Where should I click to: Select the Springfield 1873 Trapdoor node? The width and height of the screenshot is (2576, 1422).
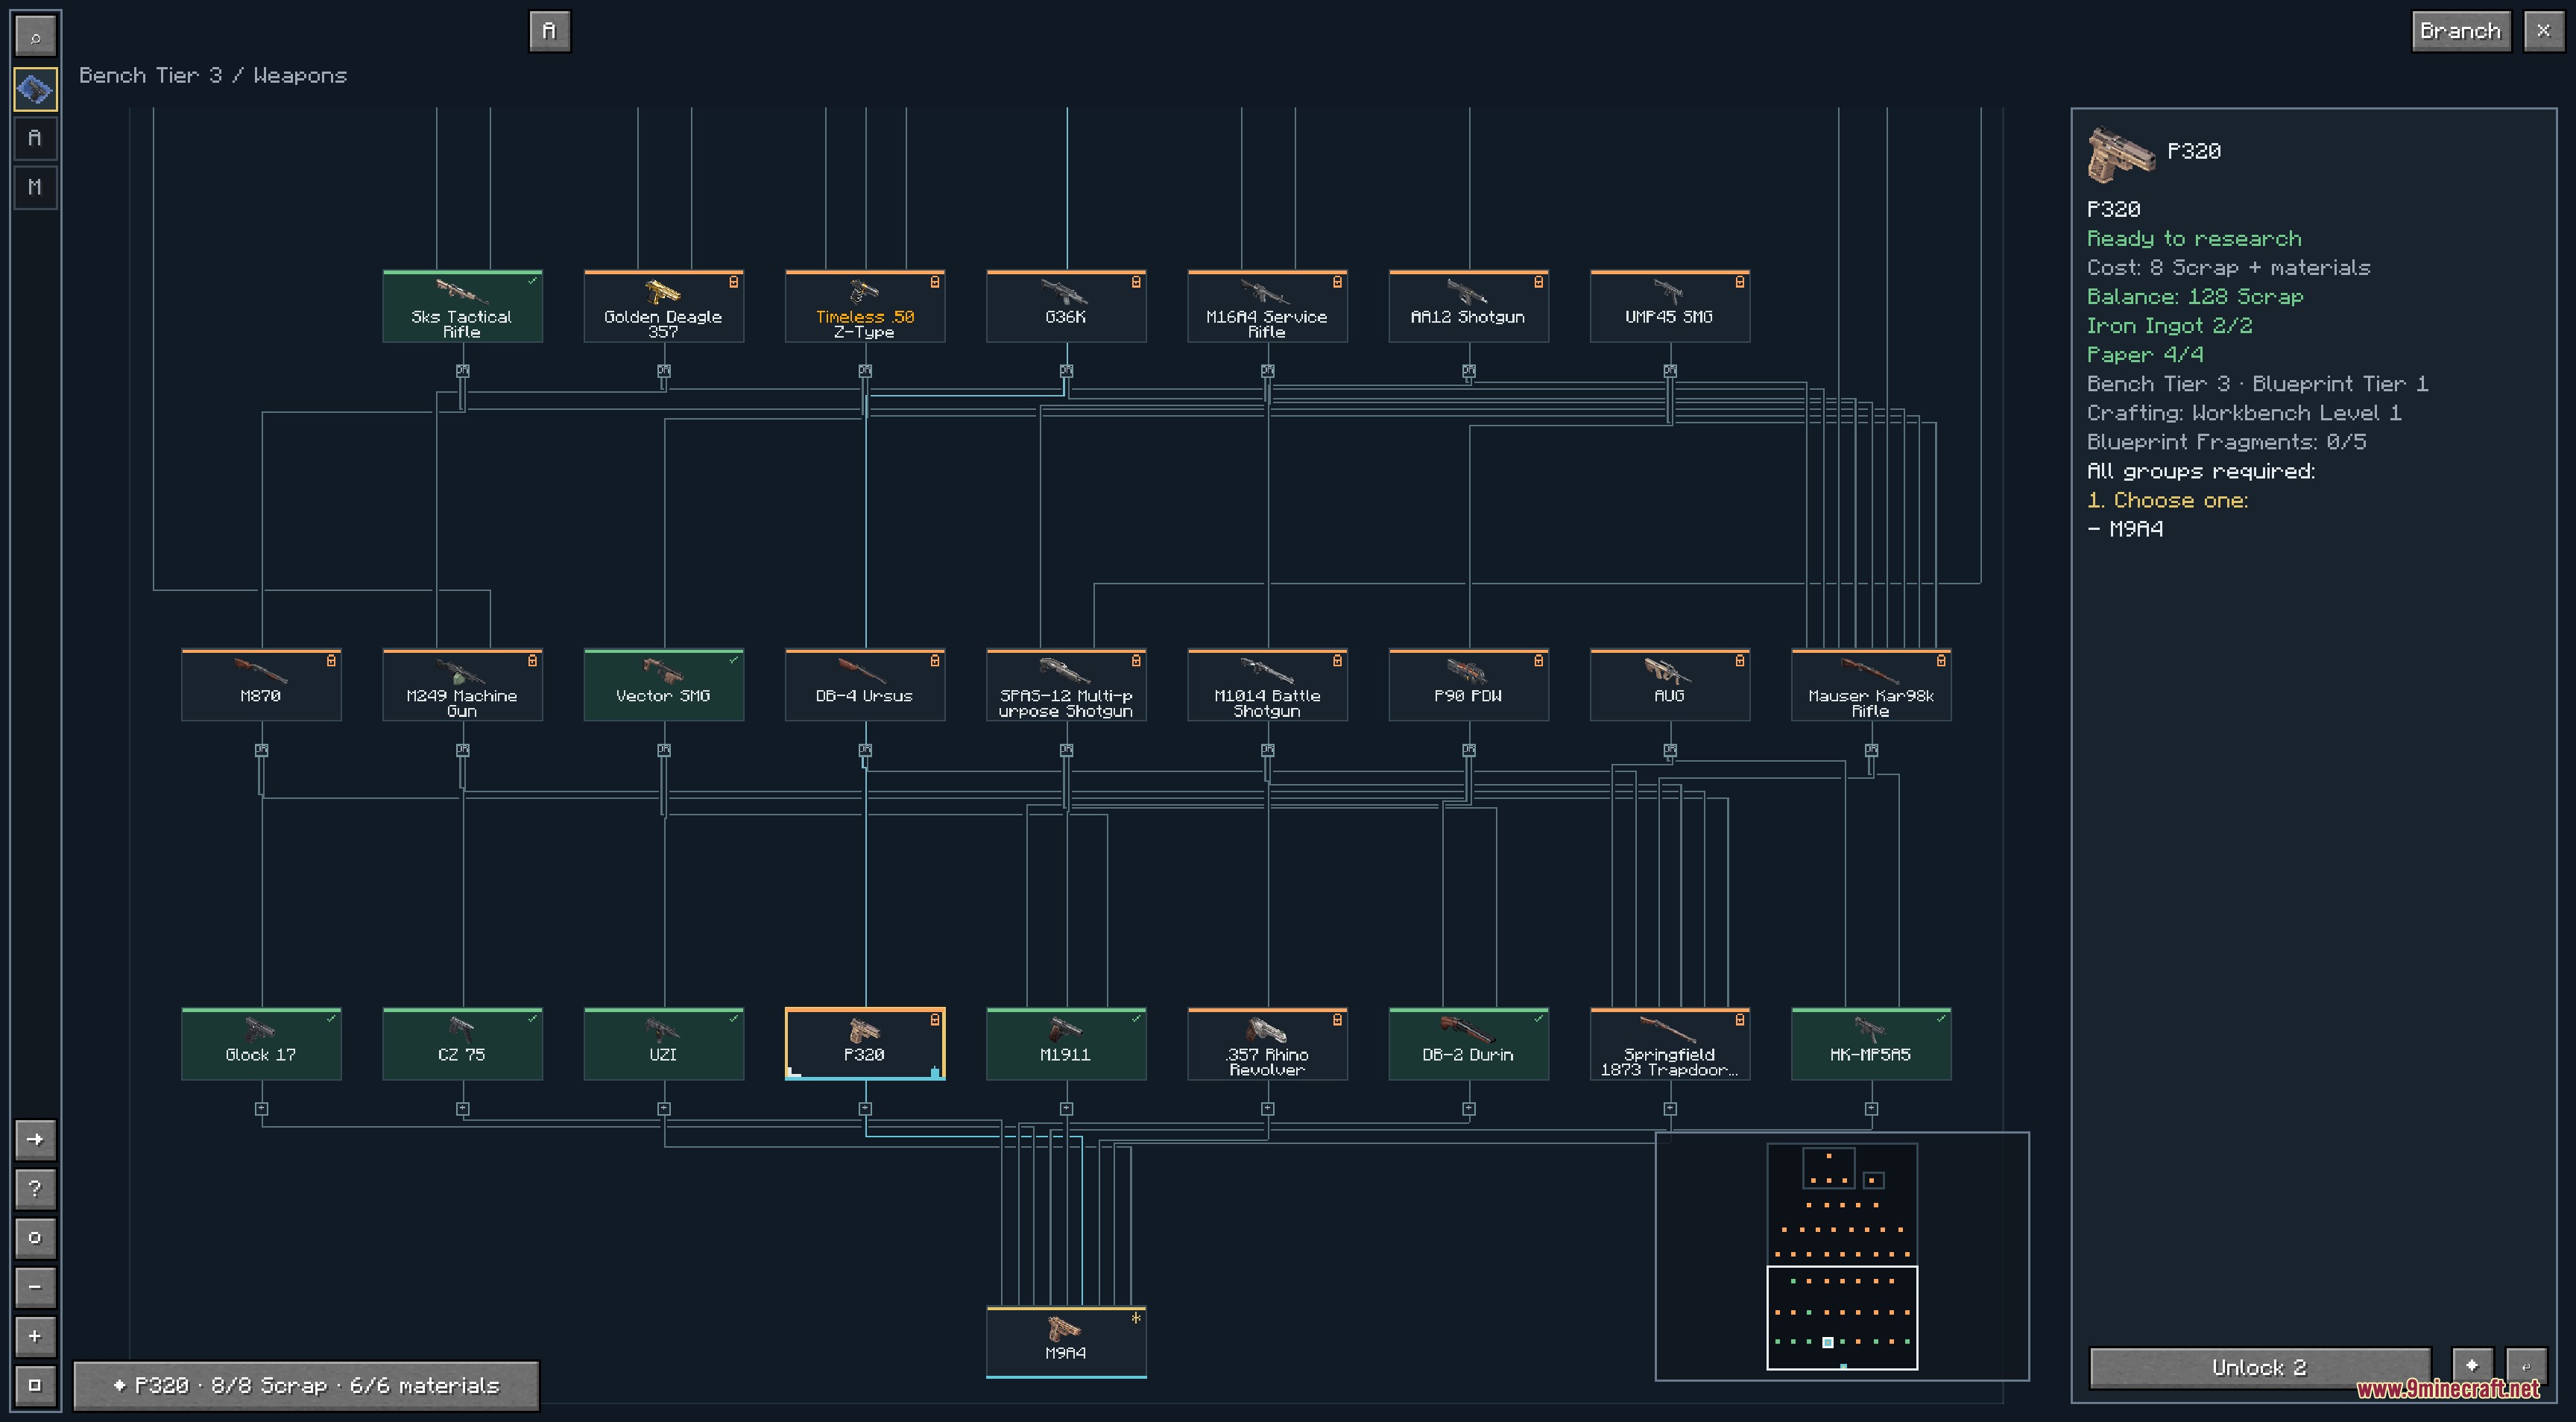coord(1670,1043)
